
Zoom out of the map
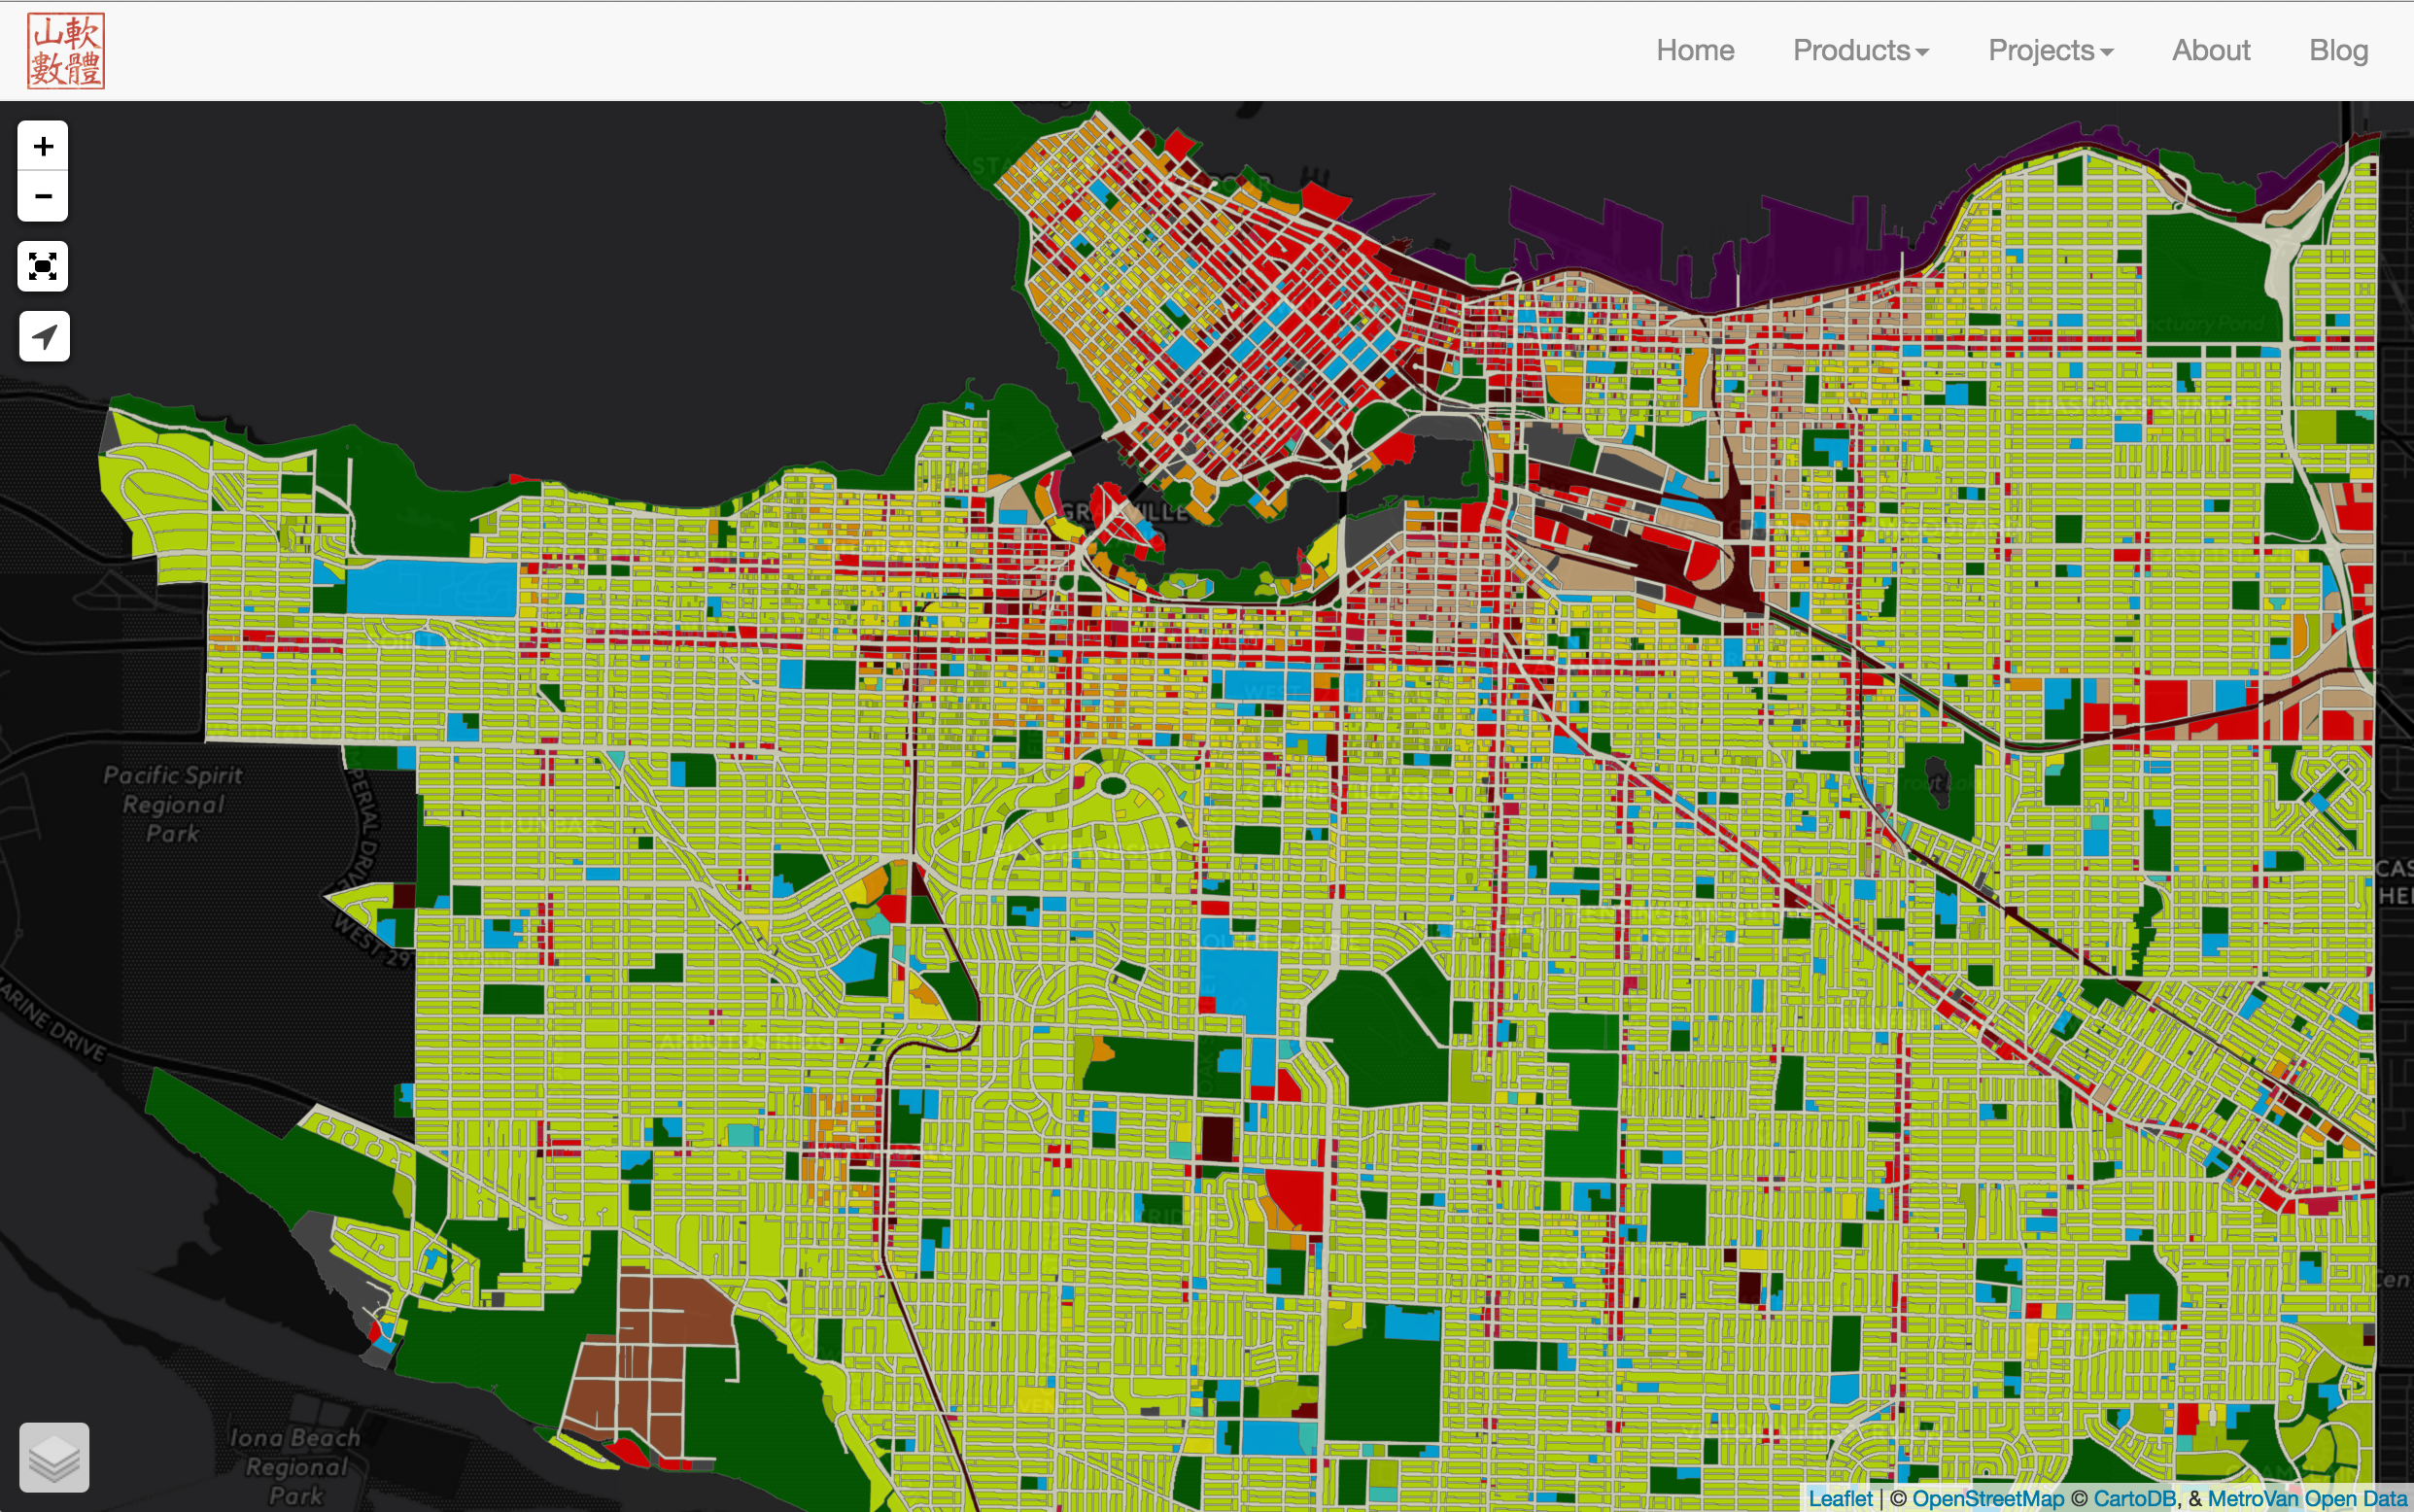click(43, 196)
